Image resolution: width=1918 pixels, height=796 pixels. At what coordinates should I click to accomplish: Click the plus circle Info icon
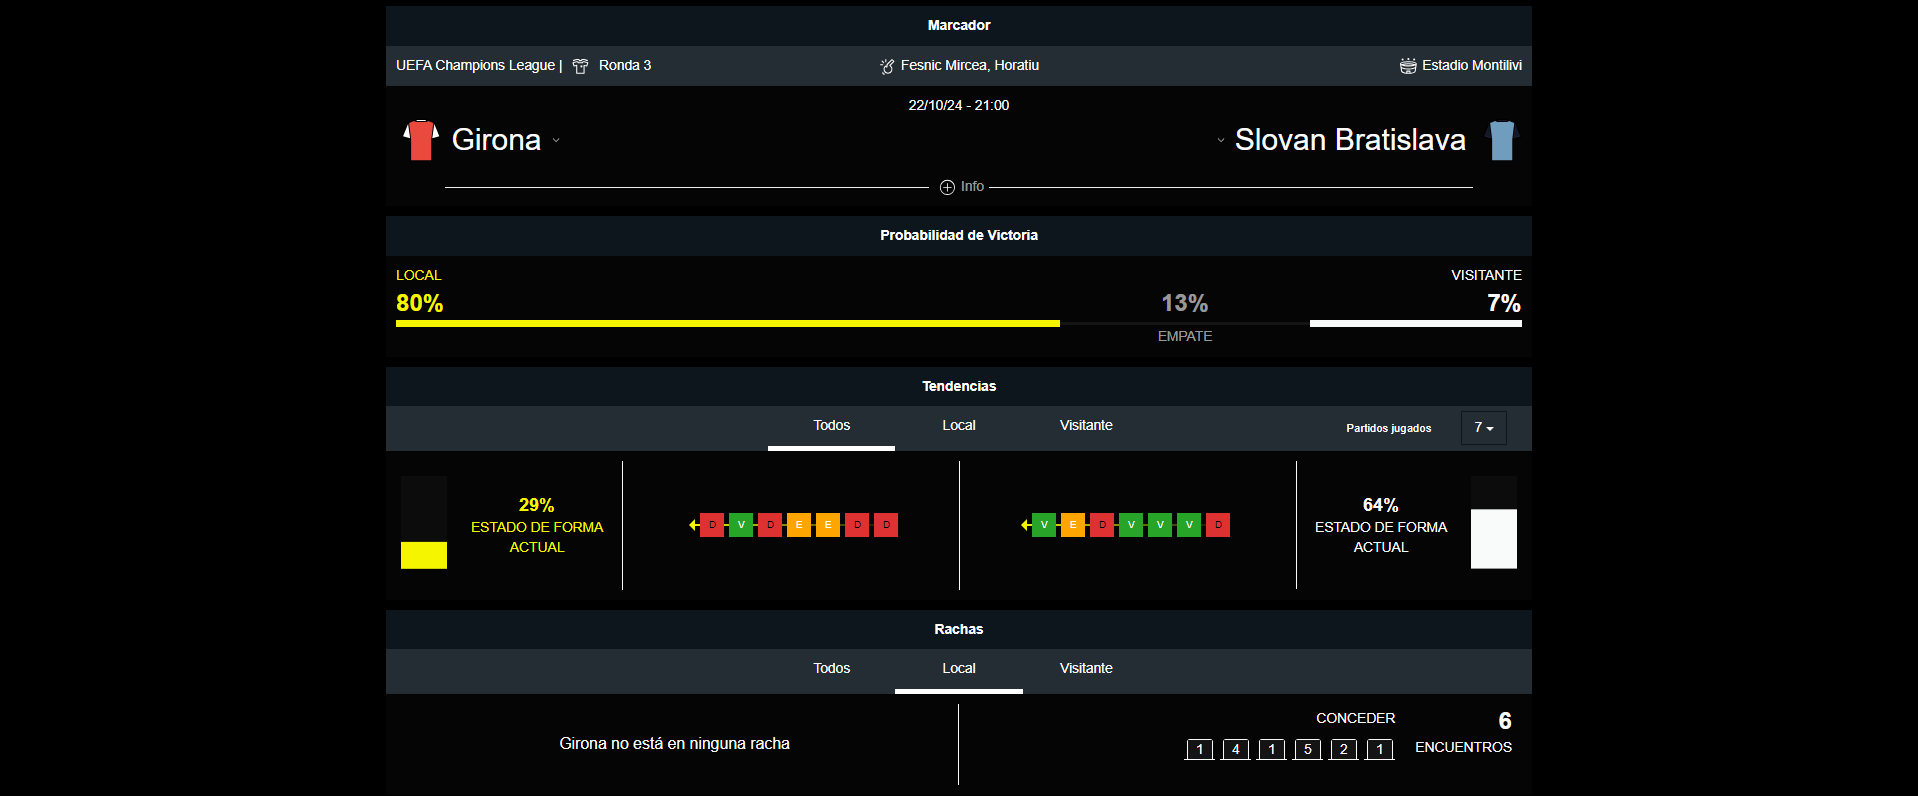coord(947,187)
